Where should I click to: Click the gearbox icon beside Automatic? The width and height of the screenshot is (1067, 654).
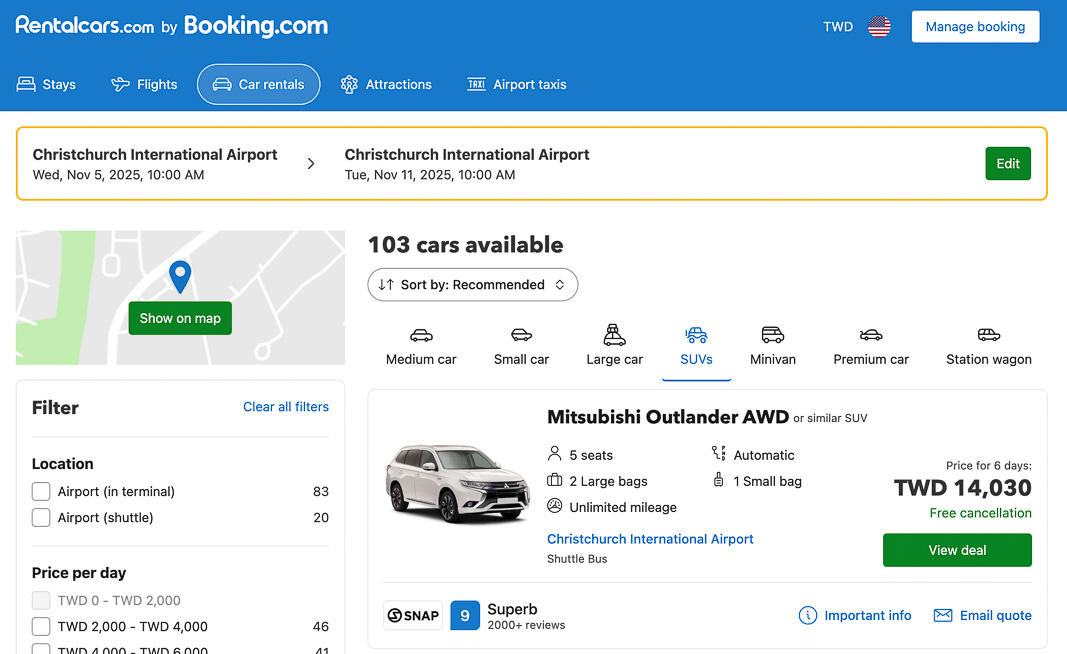pos(719,453)
